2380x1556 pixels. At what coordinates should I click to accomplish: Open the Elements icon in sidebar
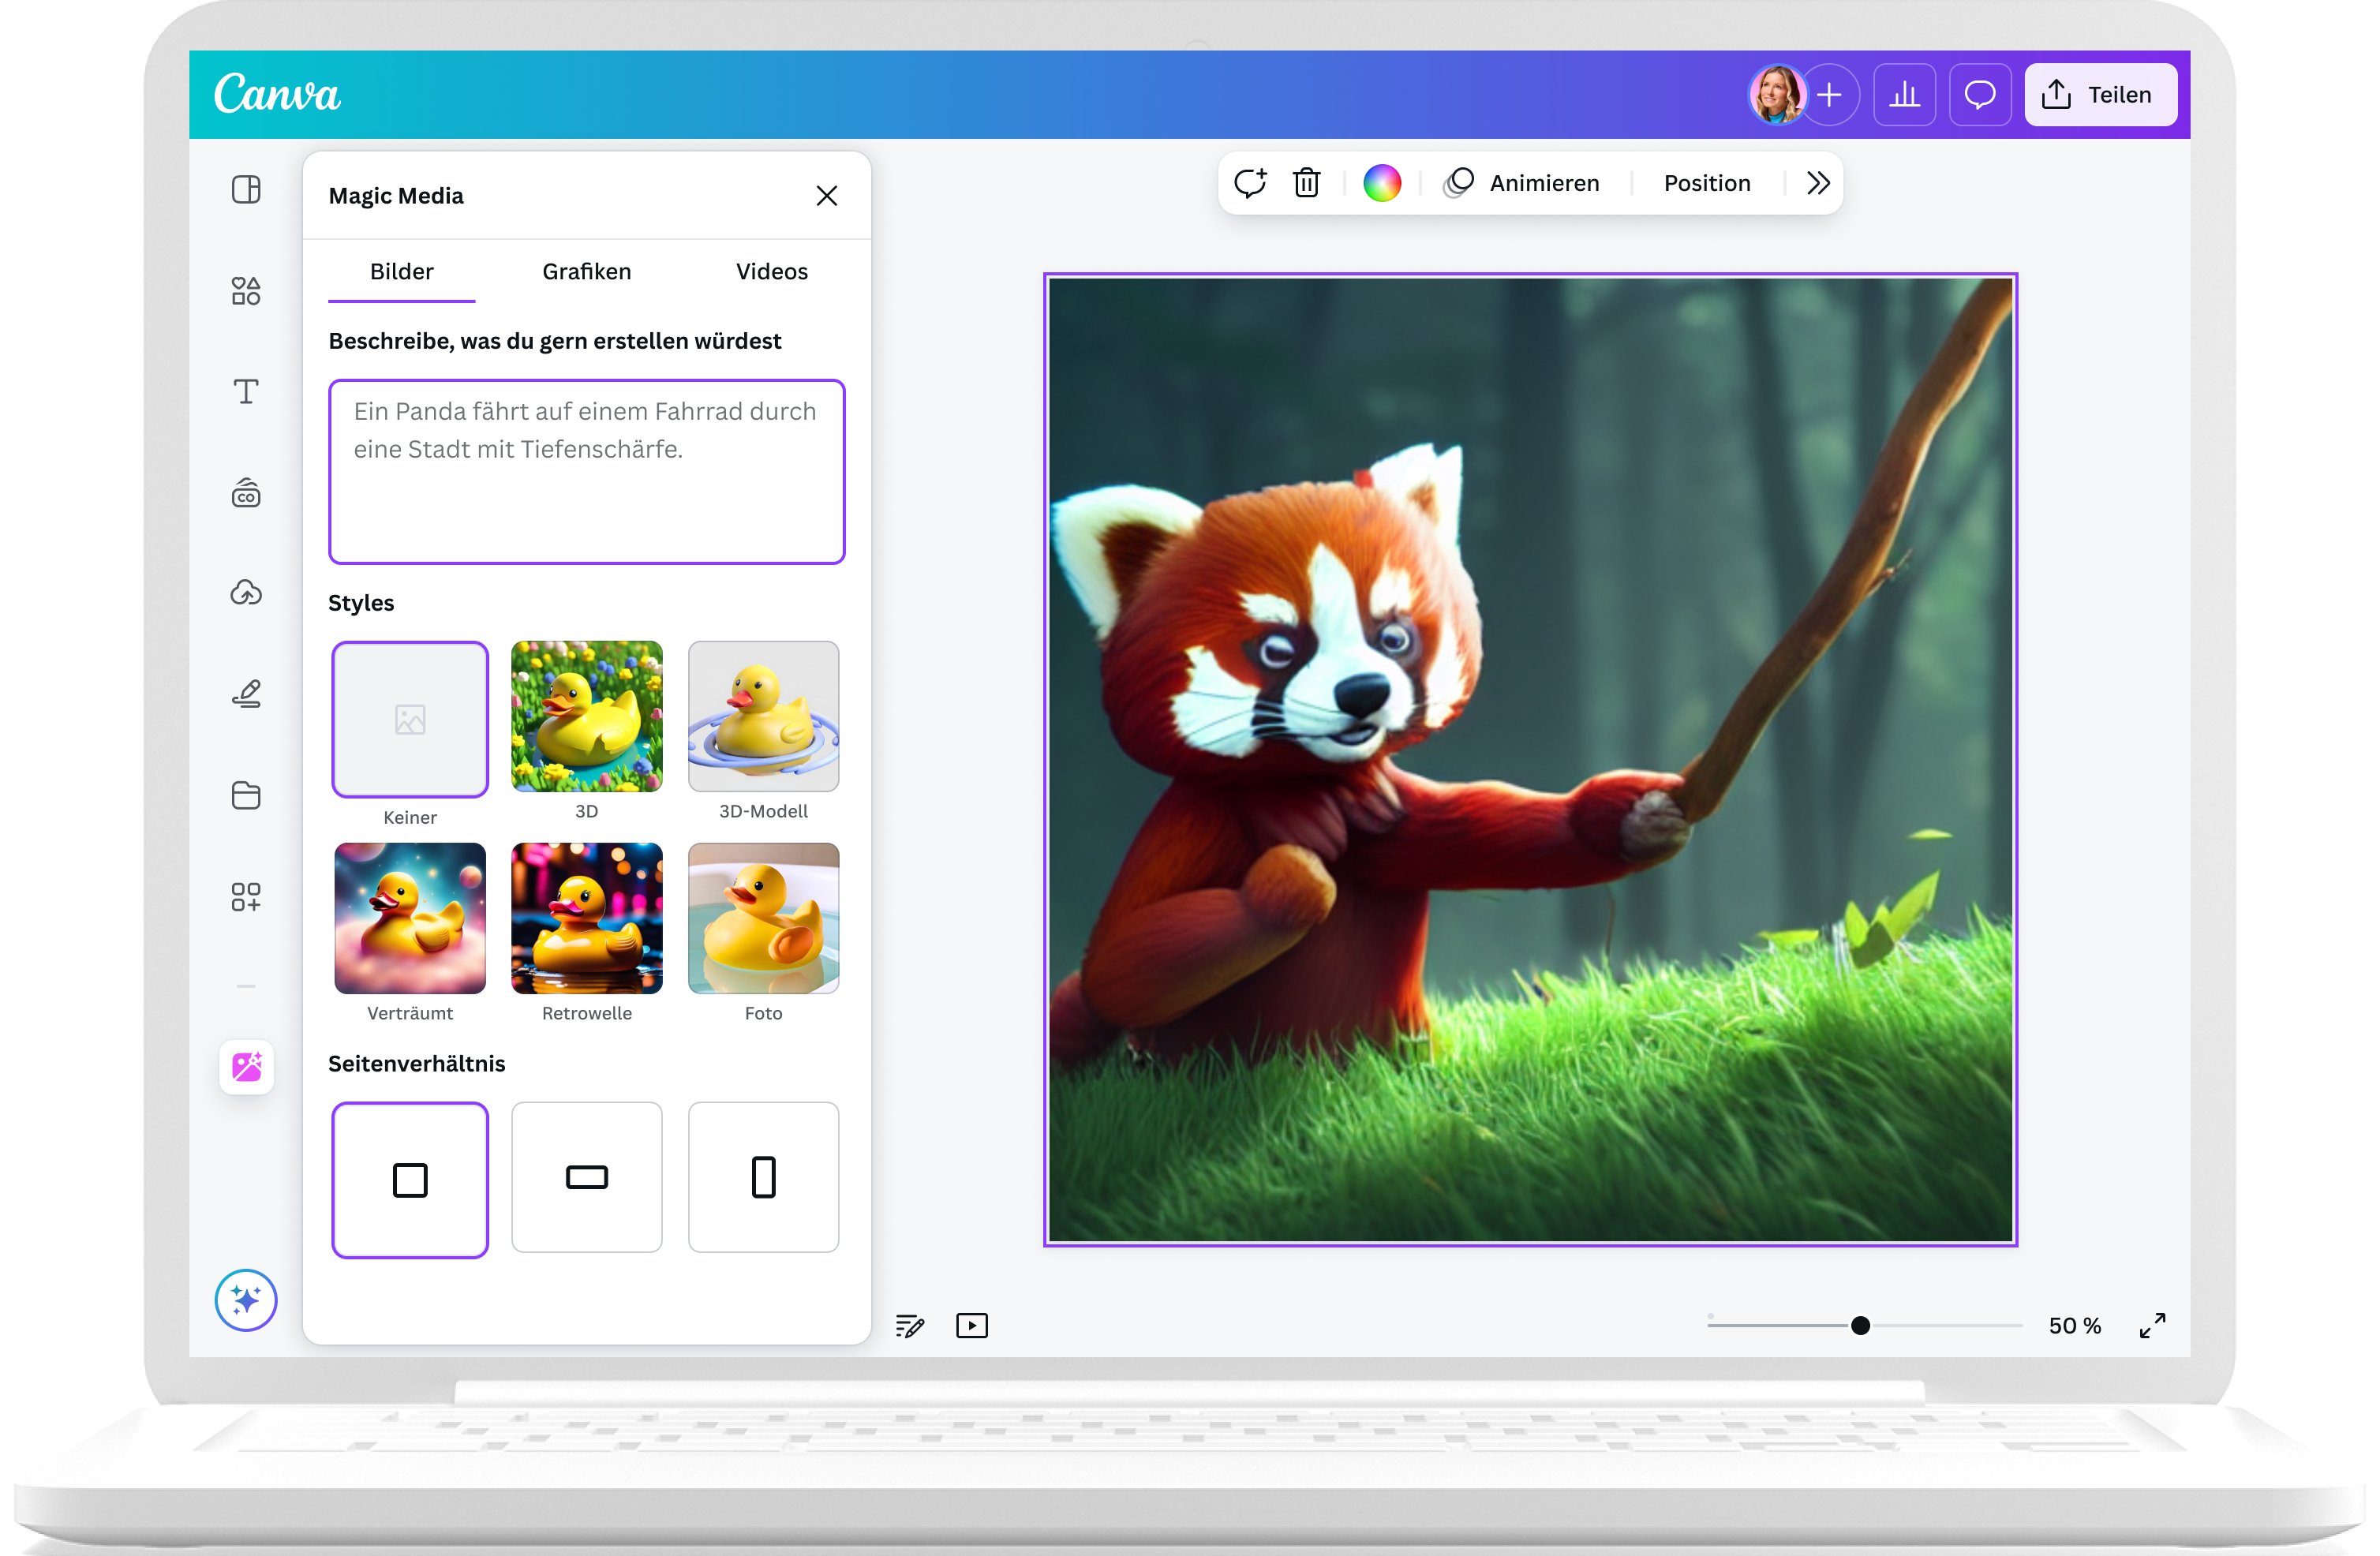click(246, 291)
